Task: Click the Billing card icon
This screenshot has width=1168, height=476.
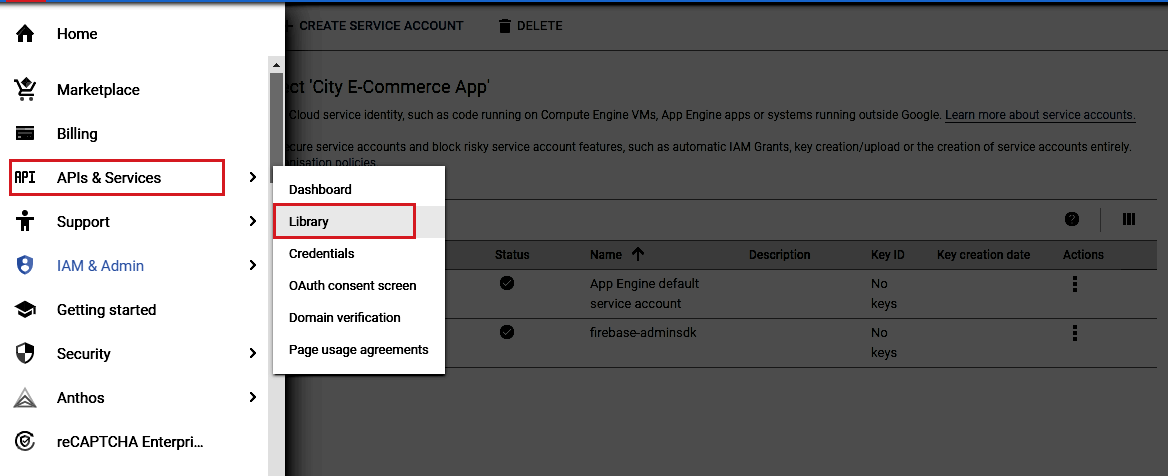Action: (25, 133)
